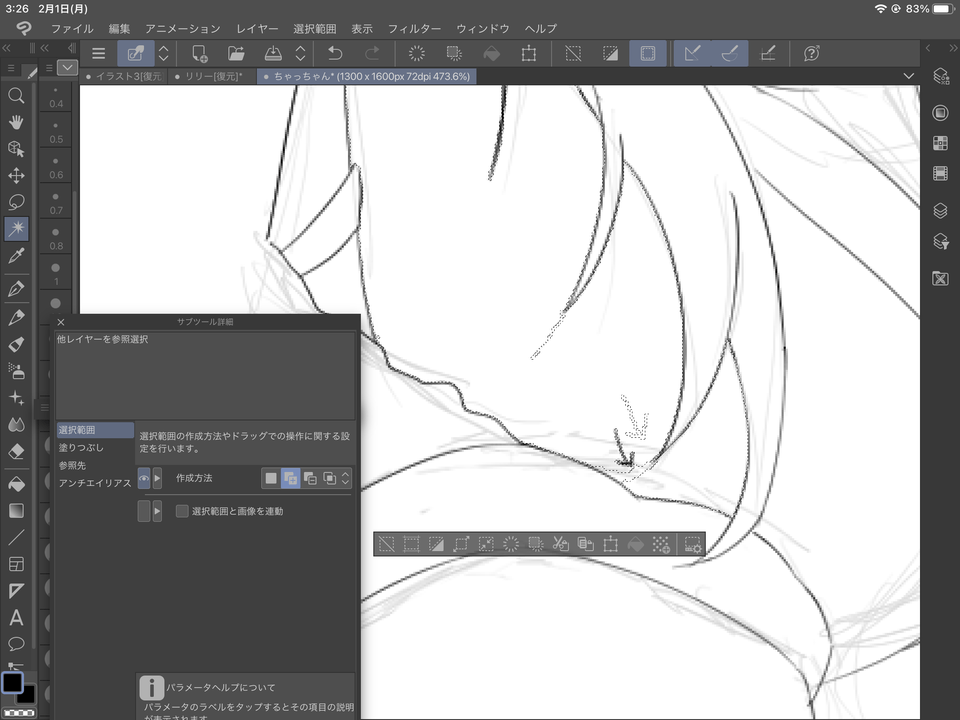Select the straight line figure tool
The height and width of the screenshot is (720, 960).
(x=17, y=538)
